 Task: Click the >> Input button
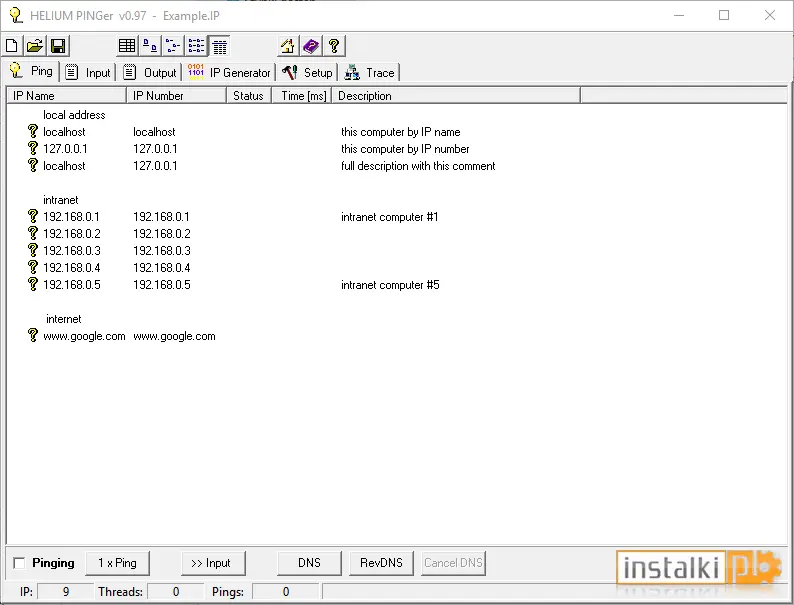point(213,563)
